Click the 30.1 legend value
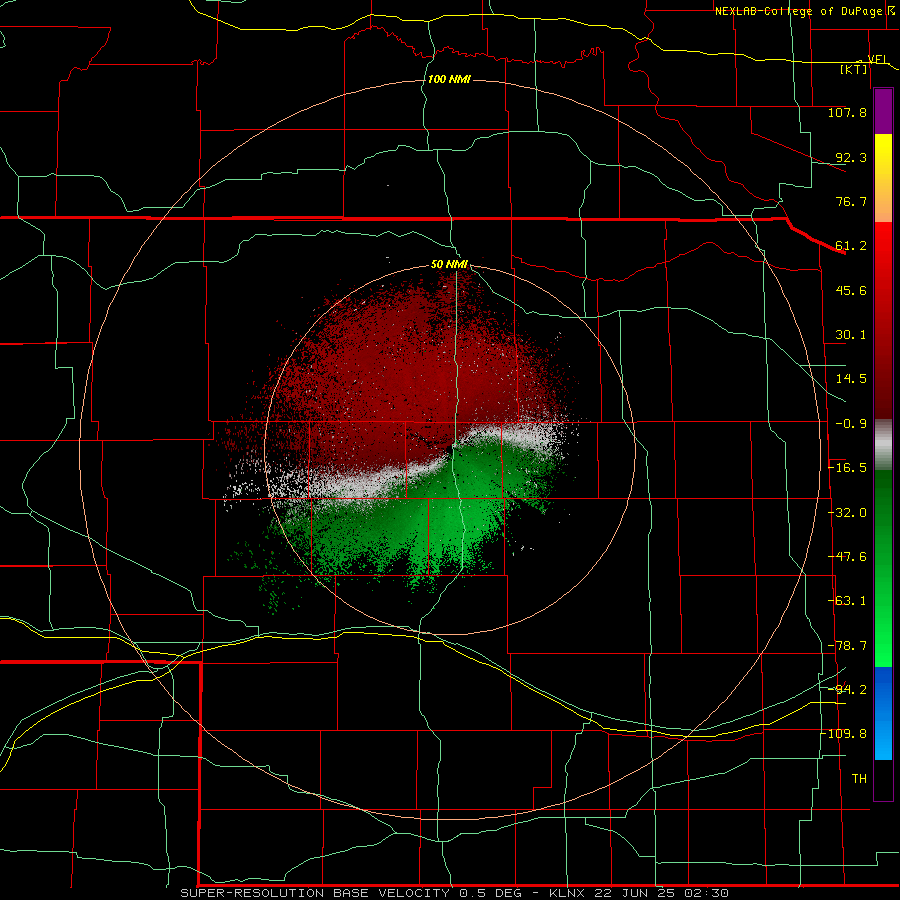 point(851,335)
